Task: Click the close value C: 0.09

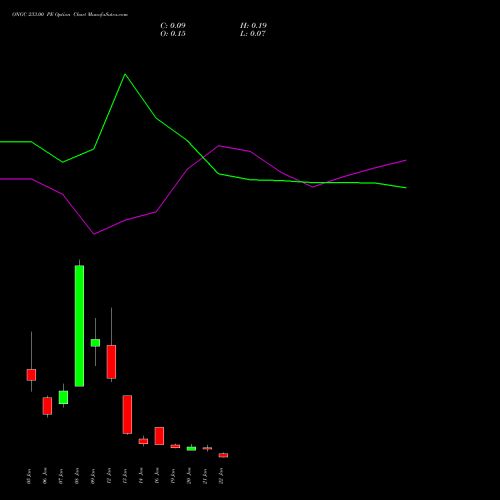Action: pos(173,25)
